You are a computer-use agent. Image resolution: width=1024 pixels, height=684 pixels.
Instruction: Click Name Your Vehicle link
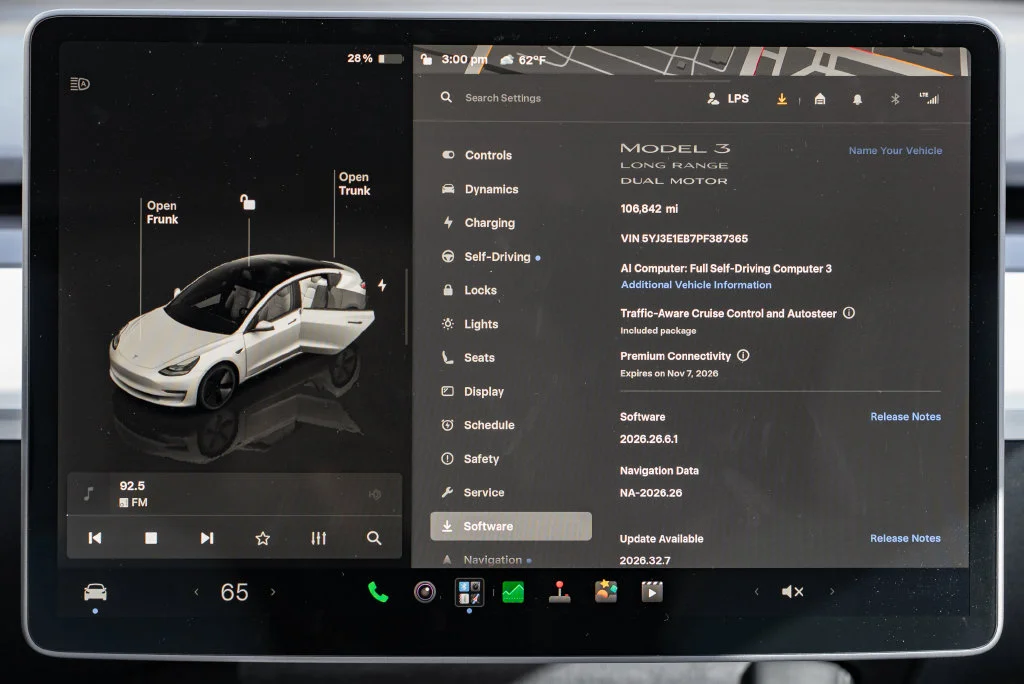[895, 150]
